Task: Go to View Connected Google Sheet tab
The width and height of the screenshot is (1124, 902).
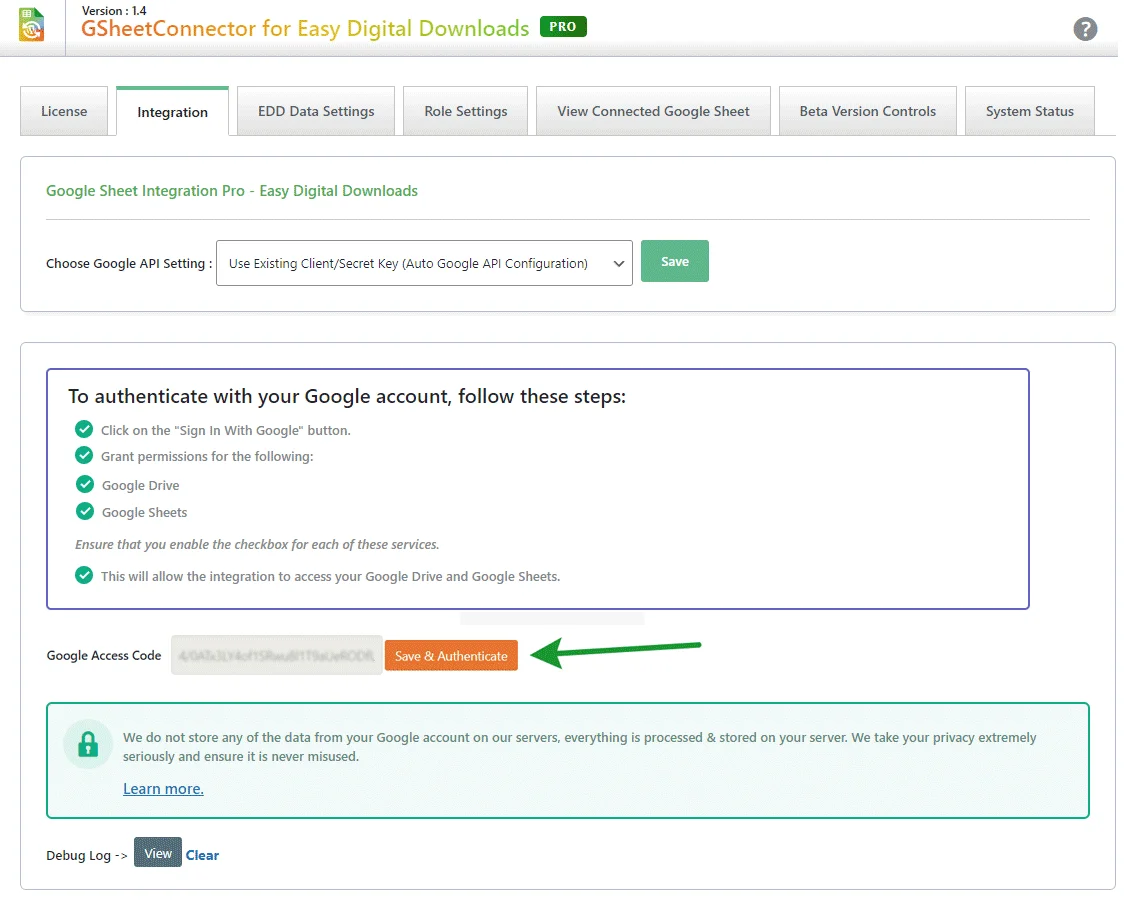Action: pyautogui.click(x=653, y=111)
